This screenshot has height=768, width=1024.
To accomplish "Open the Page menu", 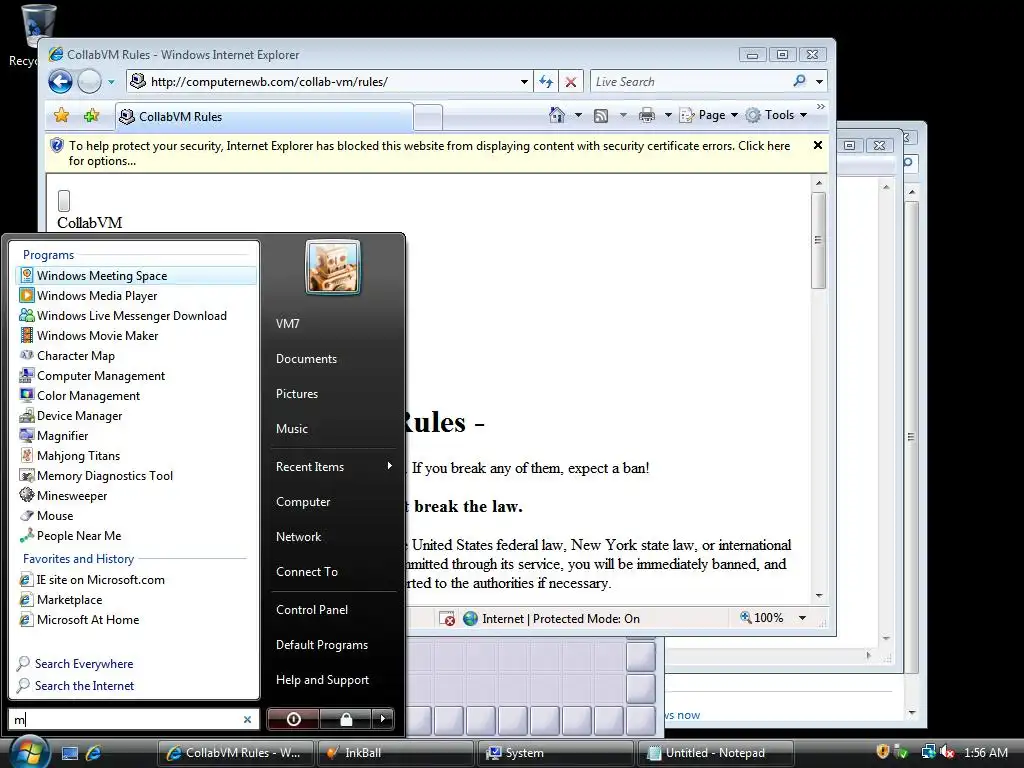I will point(709,115).
